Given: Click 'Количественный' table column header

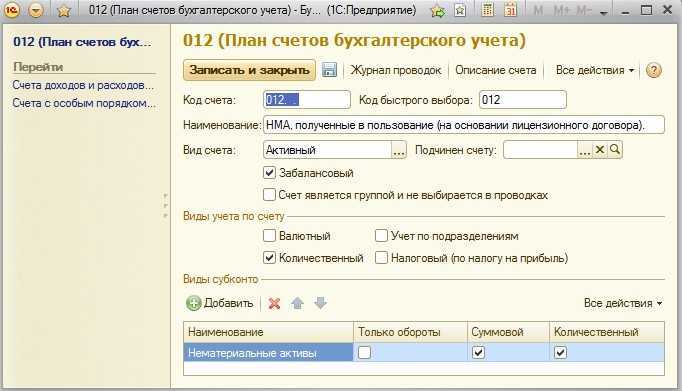Looking at the screenshot, I should [607, 332].
